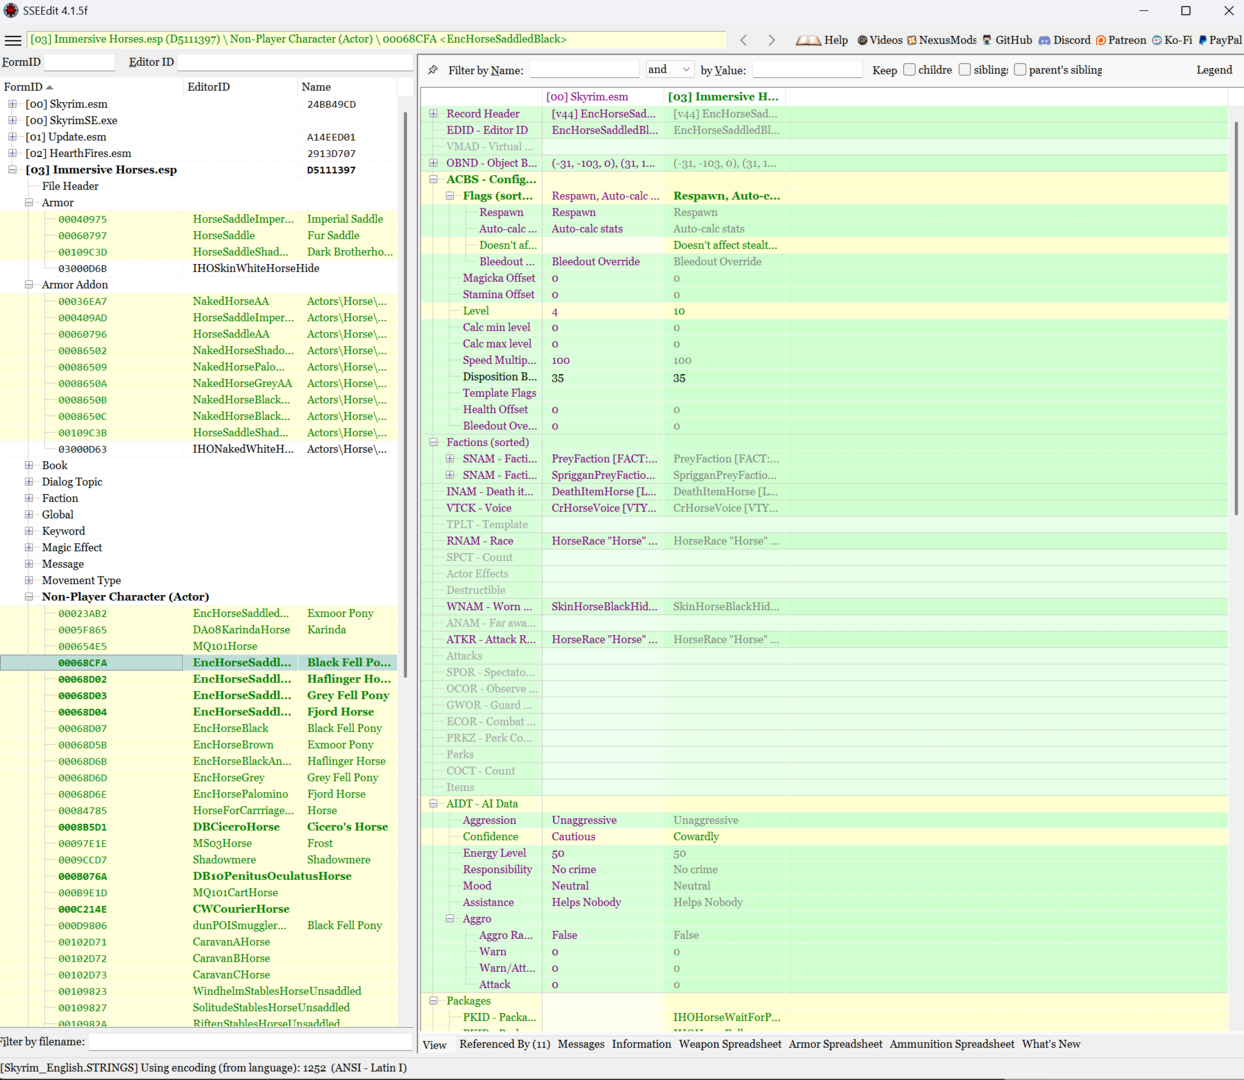
Task: Focus the by Value filter field
Action: coord(807,70)
